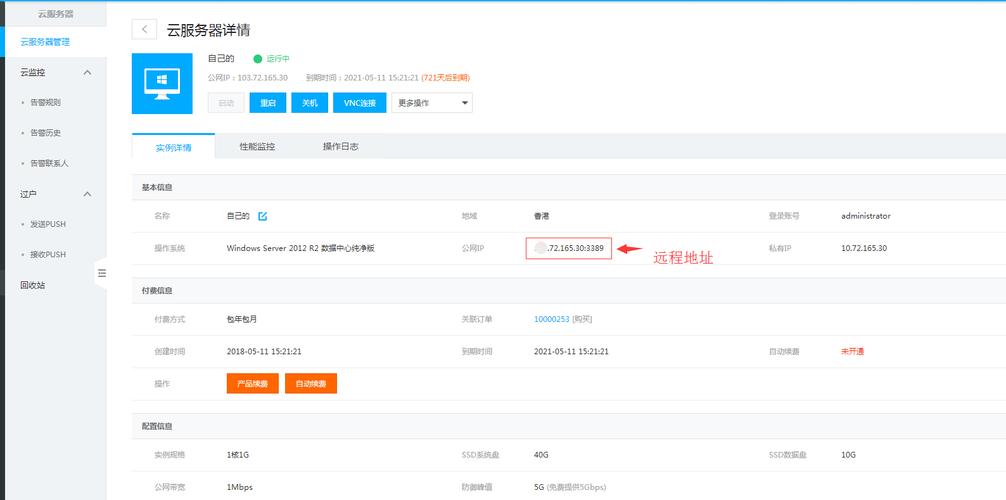1006x500 pixels.
Task: Click the expiry time in 付费信息 section
Action: click(x=572, y=352)
